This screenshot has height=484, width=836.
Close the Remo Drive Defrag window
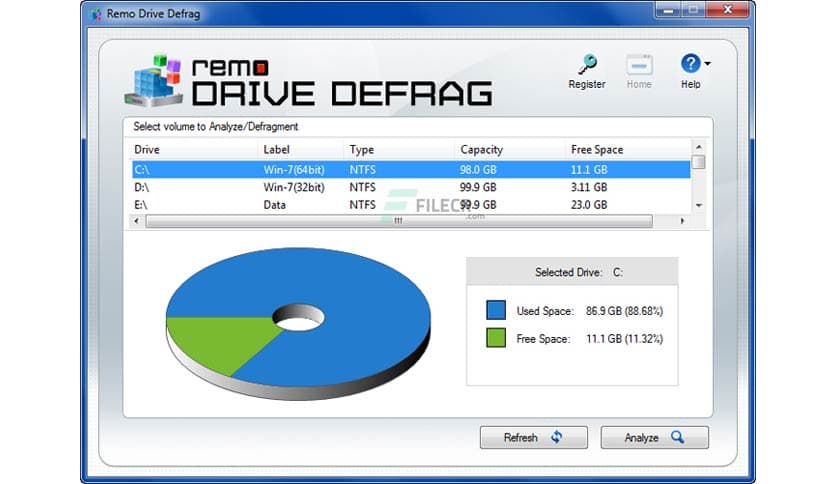tap(728, 10)
